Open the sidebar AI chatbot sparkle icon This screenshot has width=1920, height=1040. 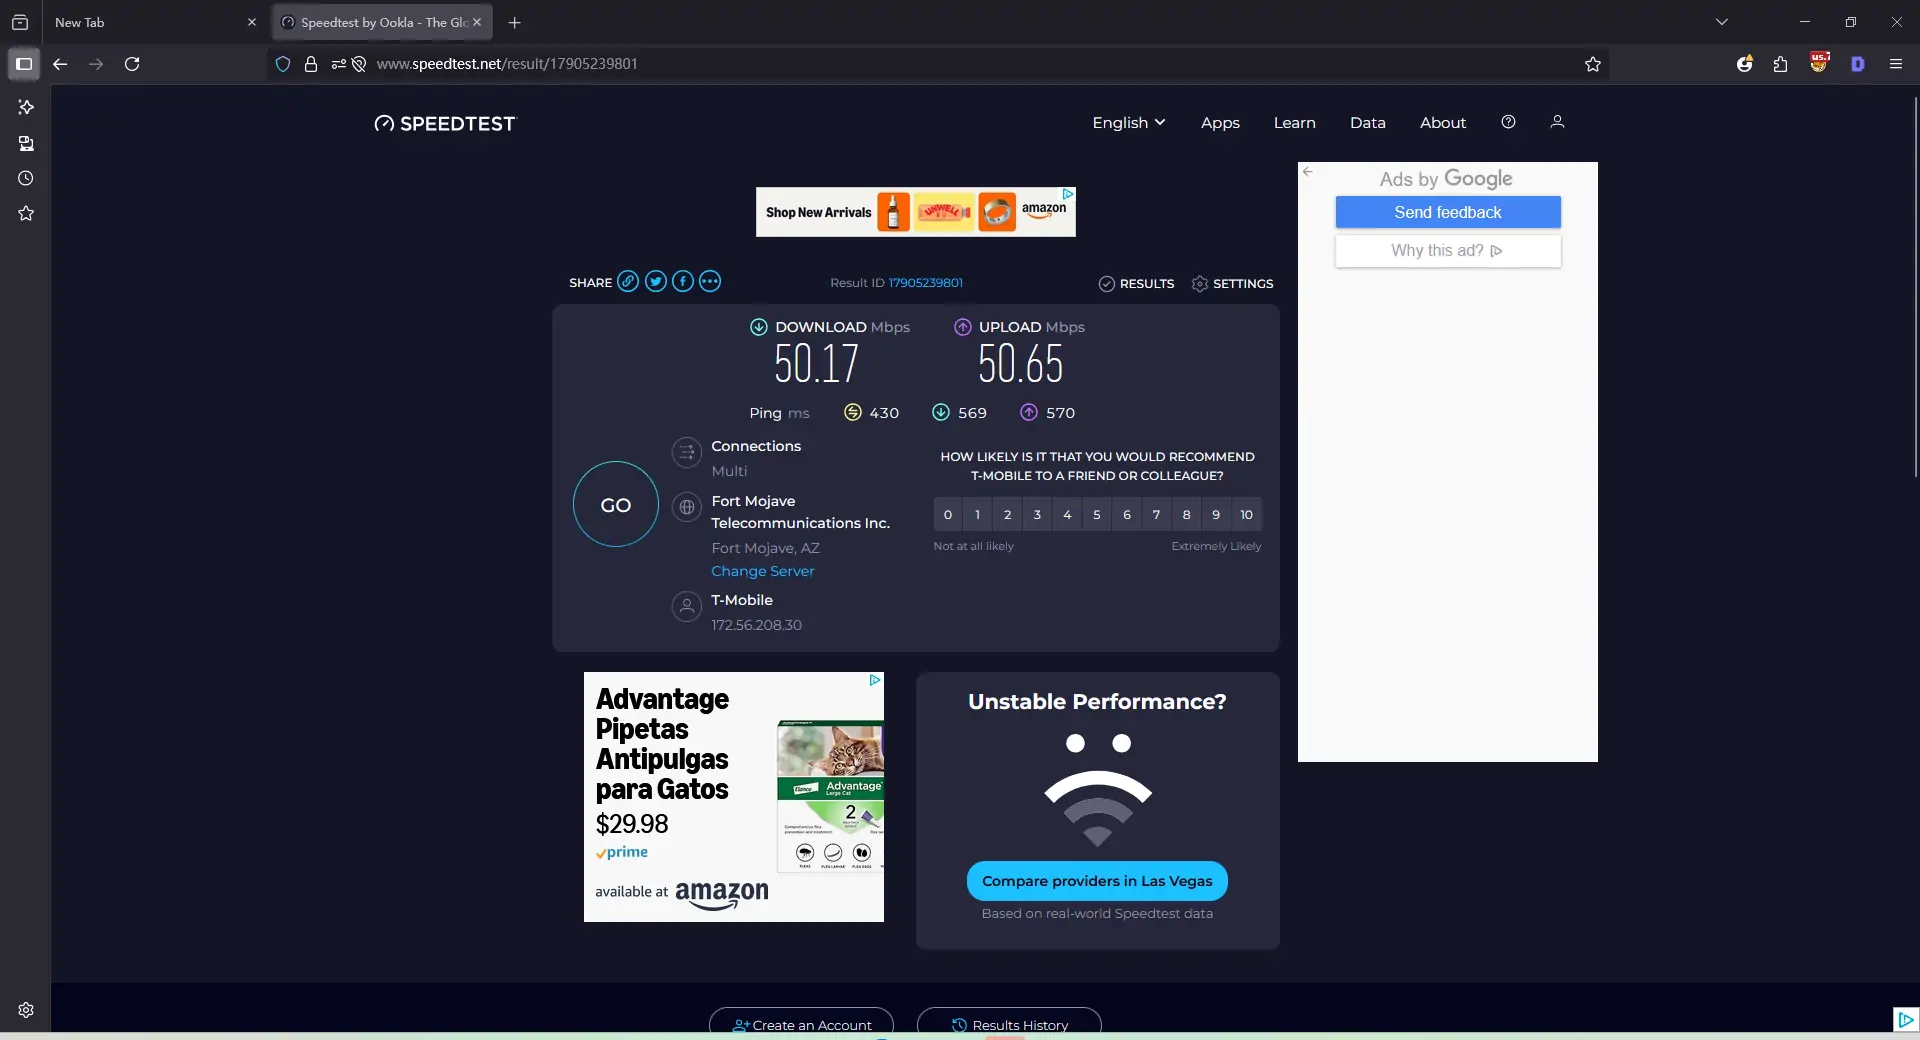[x=26, y=107]
